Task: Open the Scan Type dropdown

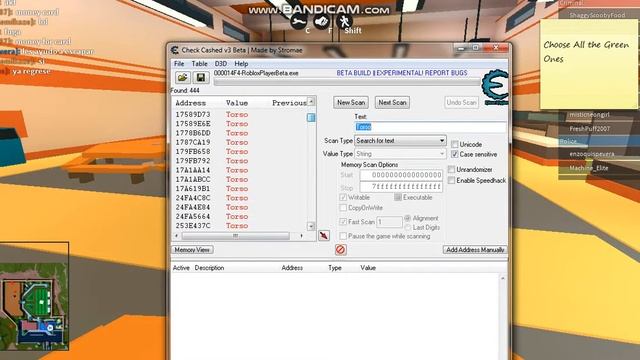Action: [x=400, y=140]
